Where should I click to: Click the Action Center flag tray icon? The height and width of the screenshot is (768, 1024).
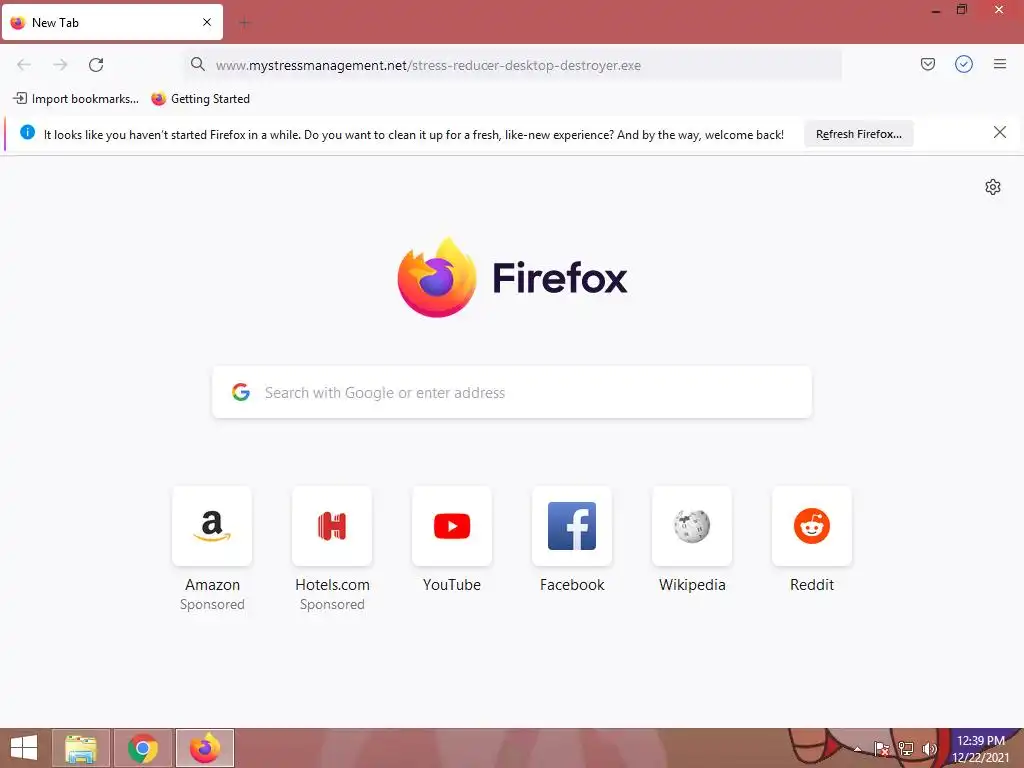pyautogui.click(x=881, y=749)
